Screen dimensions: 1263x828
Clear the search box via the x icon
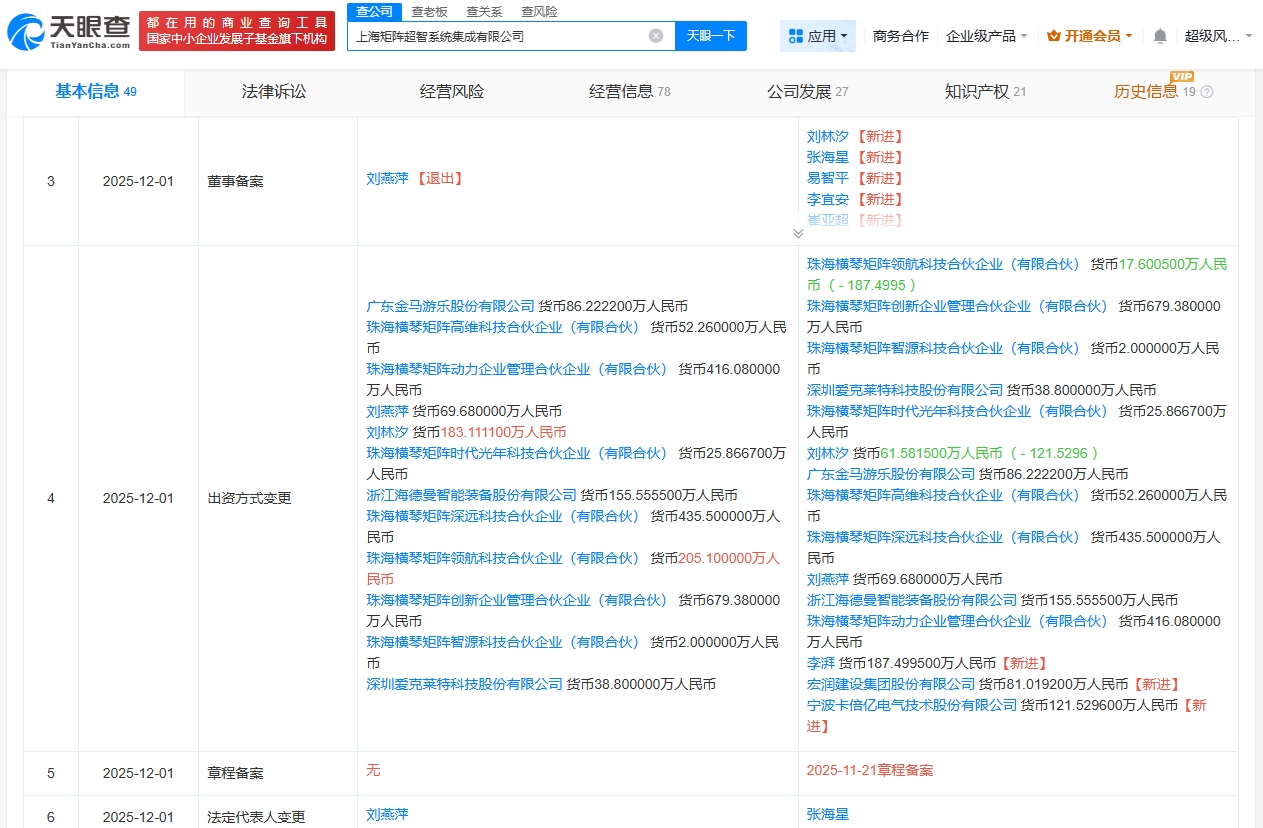coord(656,35)
